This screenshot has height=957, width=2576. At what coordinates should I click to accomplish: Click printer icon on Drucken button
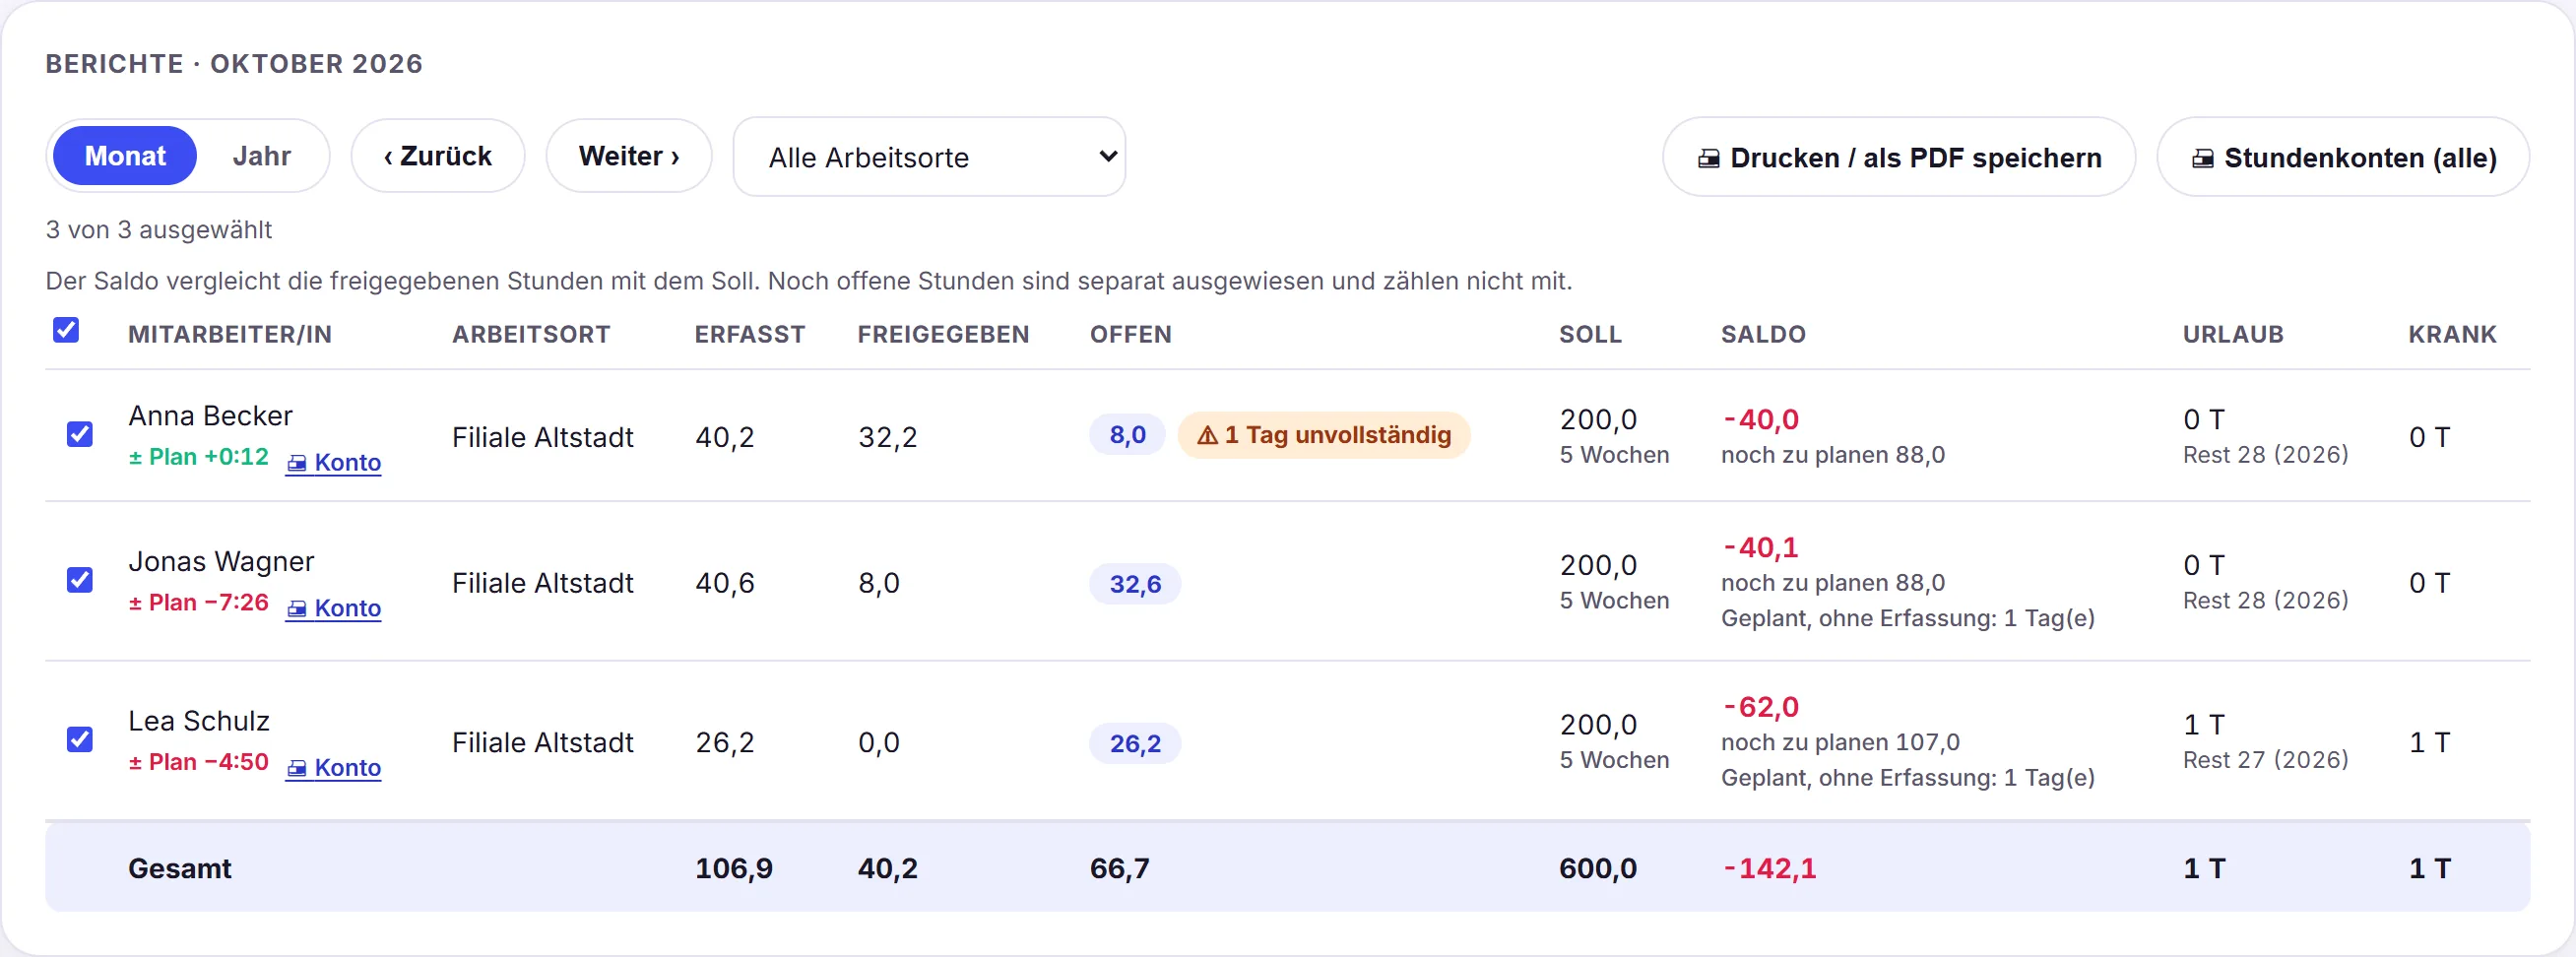pos(1709,158)
